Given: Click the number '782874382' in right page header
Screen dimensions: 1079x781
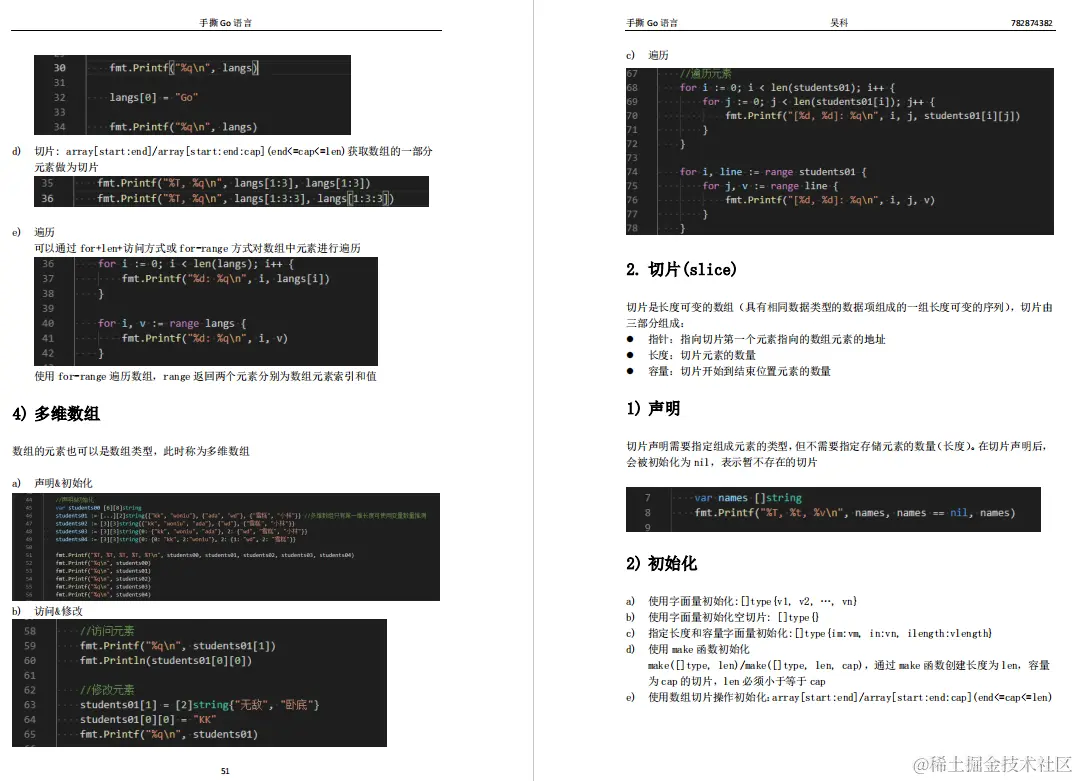Looking at the screenshot, I should pos(1032,23).
